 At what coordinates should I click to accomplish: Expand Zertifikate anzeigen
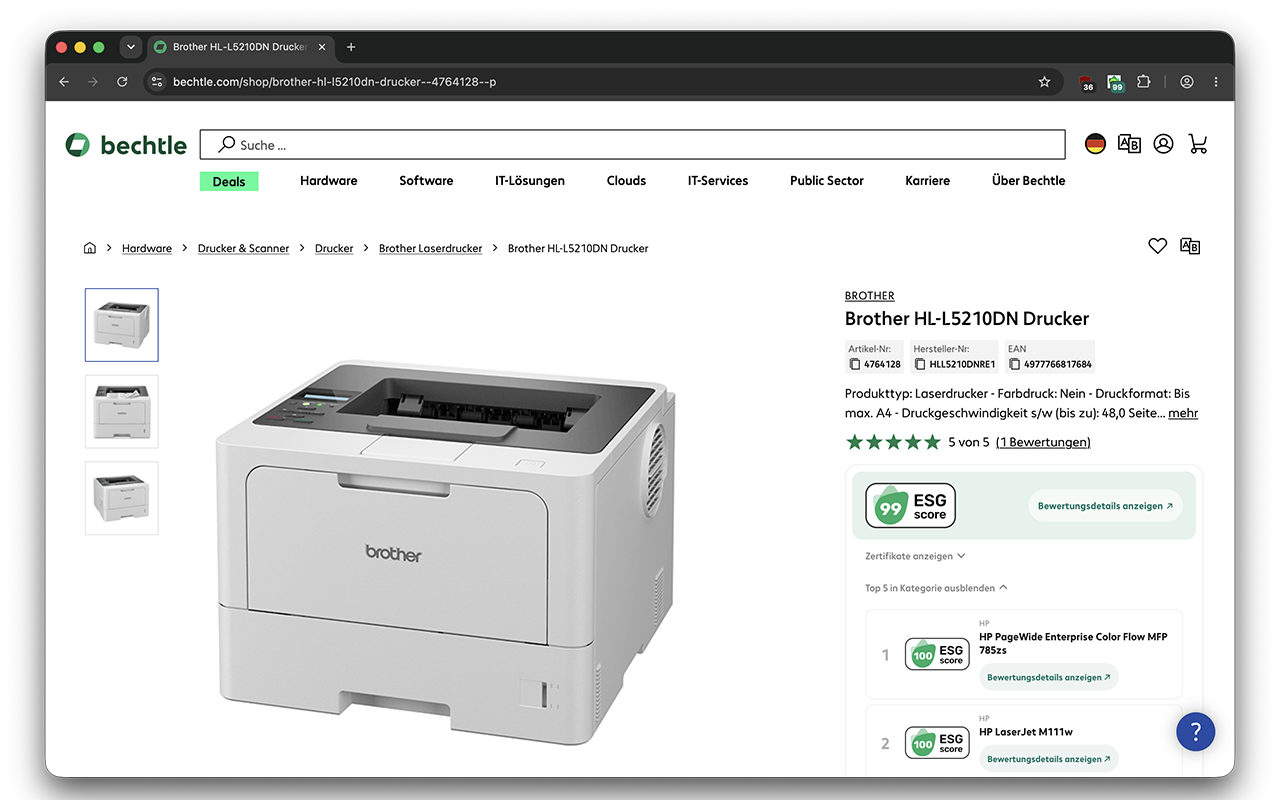click(915, 556)
